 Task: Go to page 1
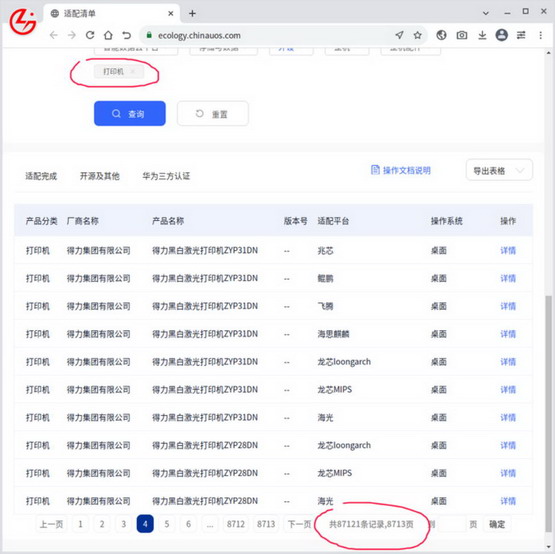pyautogui.click(x=80, y=524)
